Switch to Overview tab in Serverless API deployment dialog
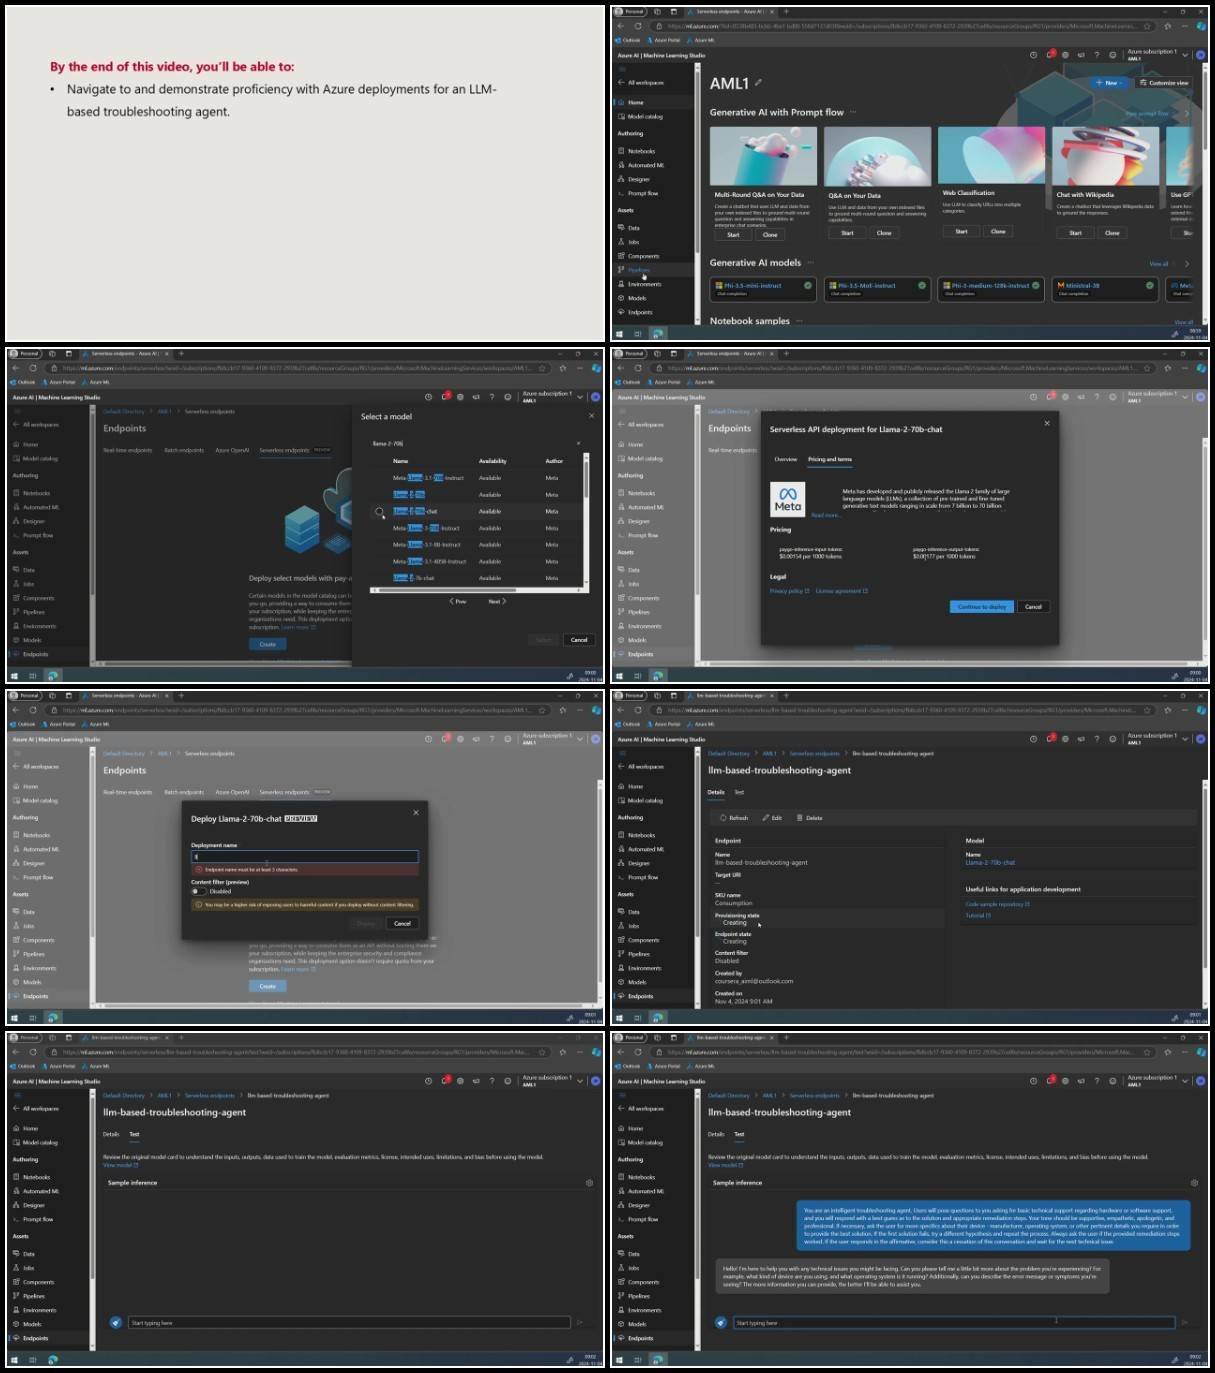The height and width of the screenshot is (1373, 1215). [x=786, y=459]
